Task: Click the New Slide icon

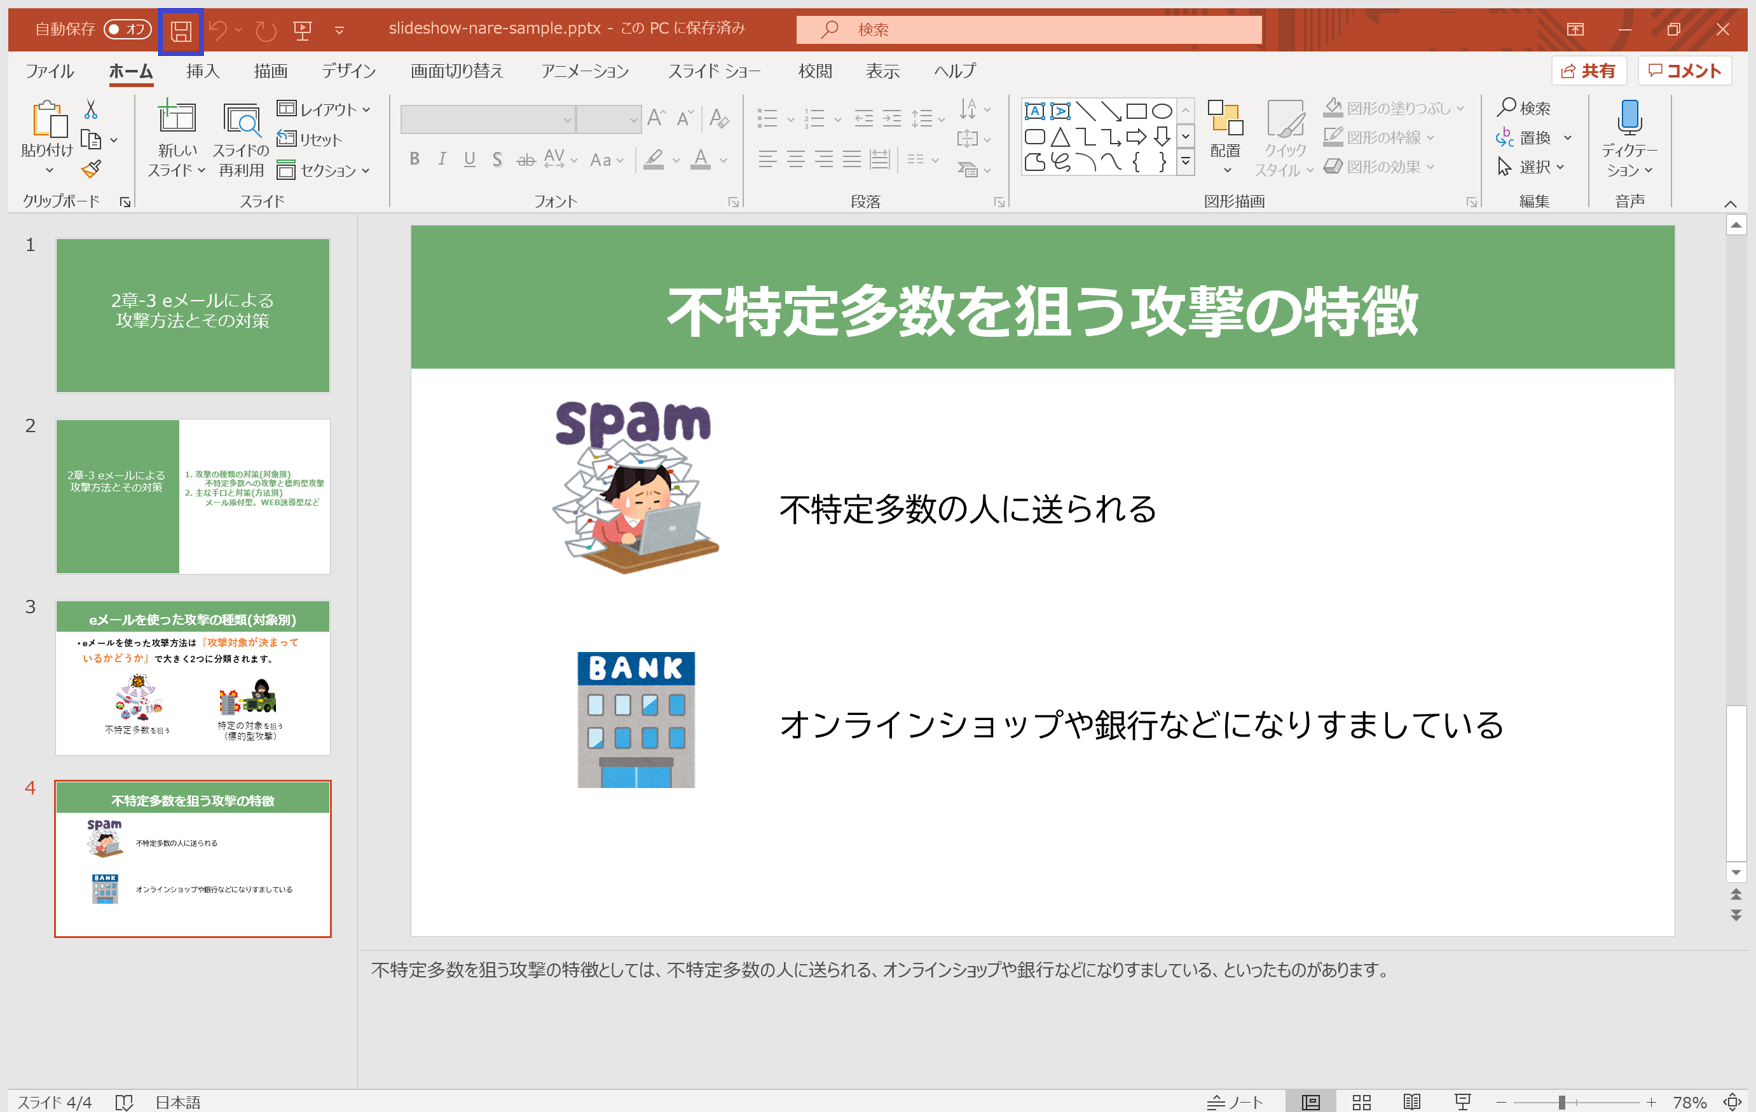Action: point(176,119)
